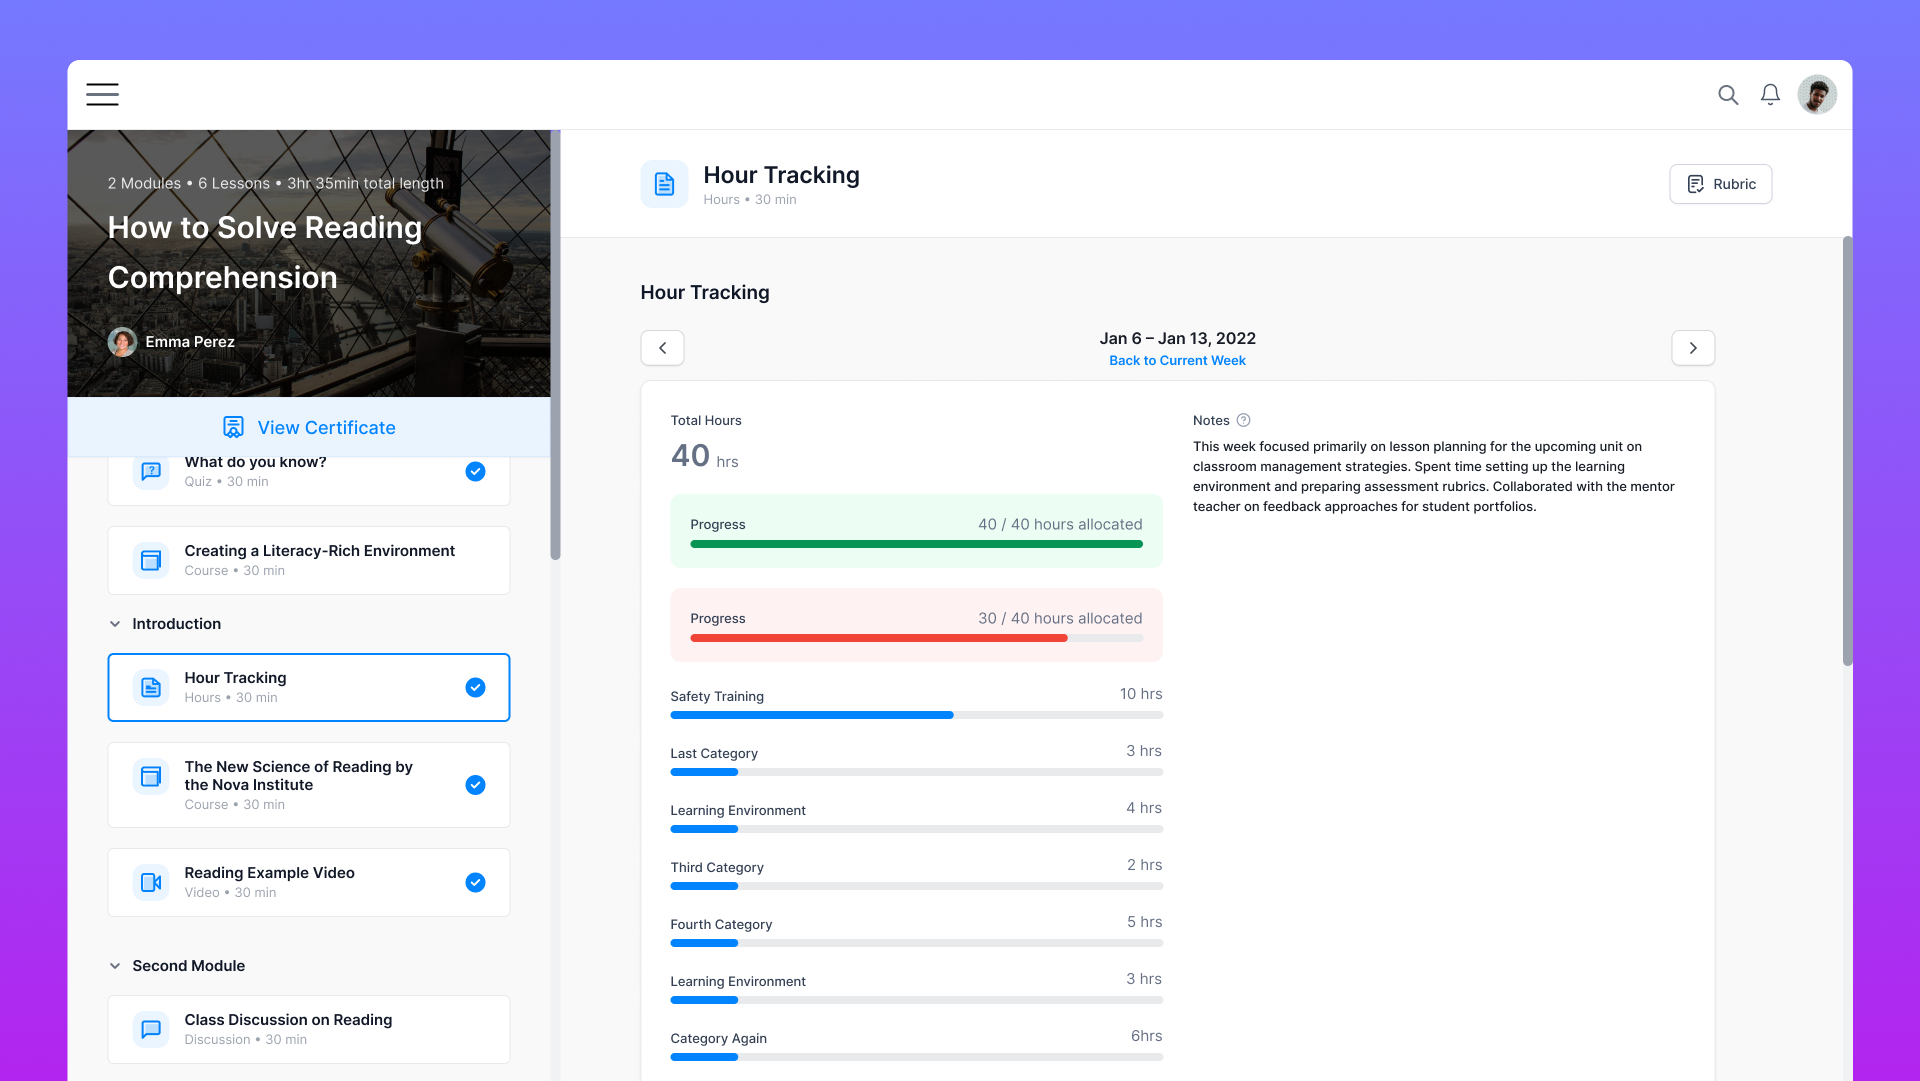Click the 2 Modules • 6 Lessons summary text

[x=276, y=183]
